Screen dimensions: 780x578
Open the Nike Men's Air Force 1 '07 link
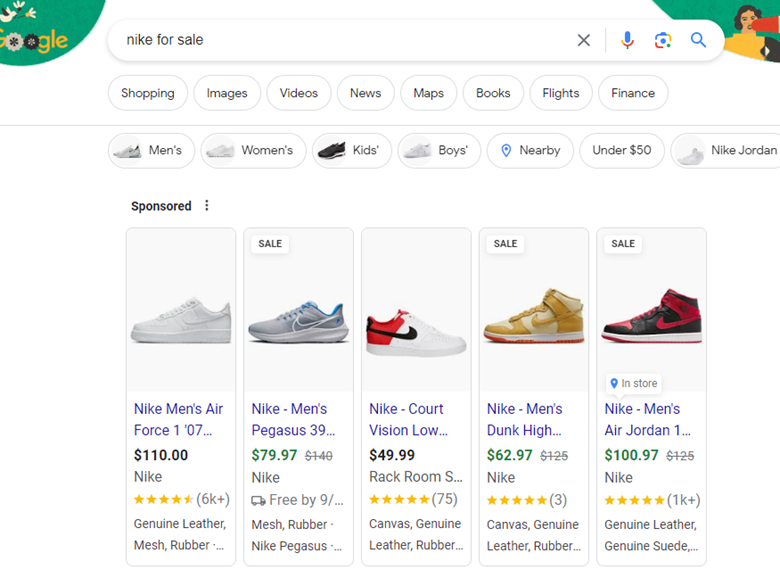[x=179, y=419]
